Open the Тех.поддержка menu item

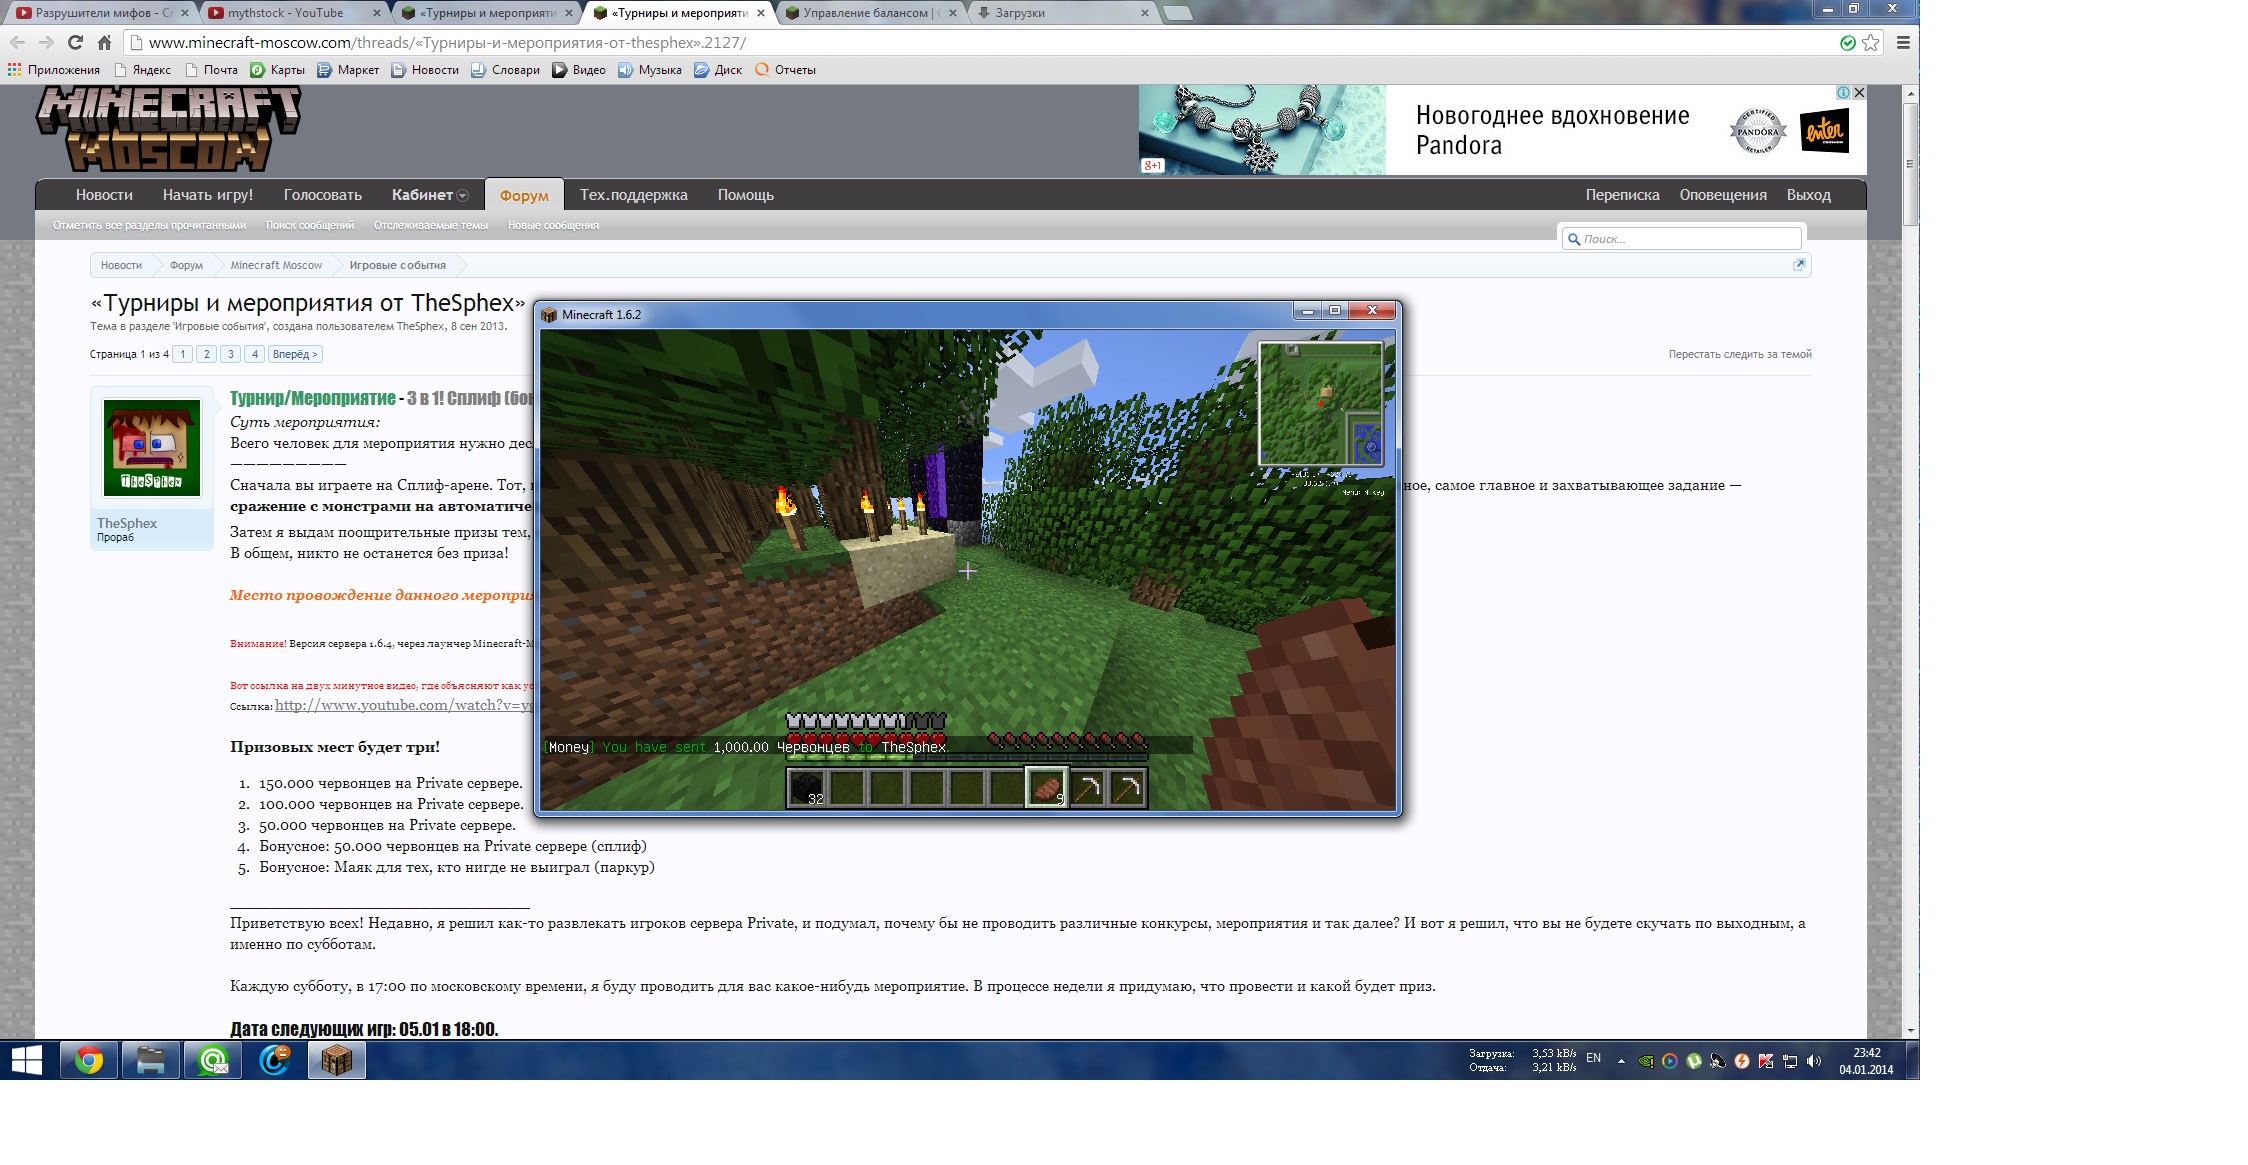pyautogui.click(x=633, y=195)
